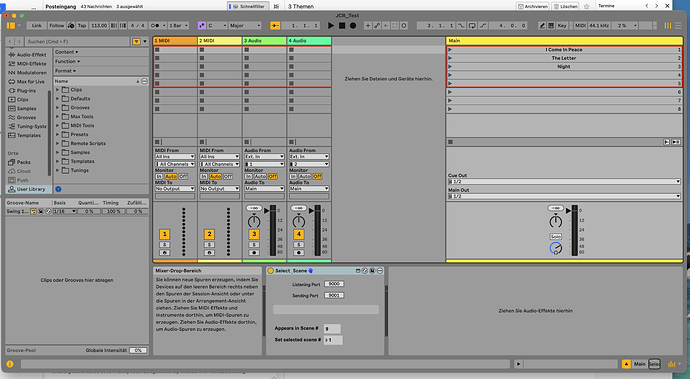Click the Arrangement Record circle button

[353, 26]
